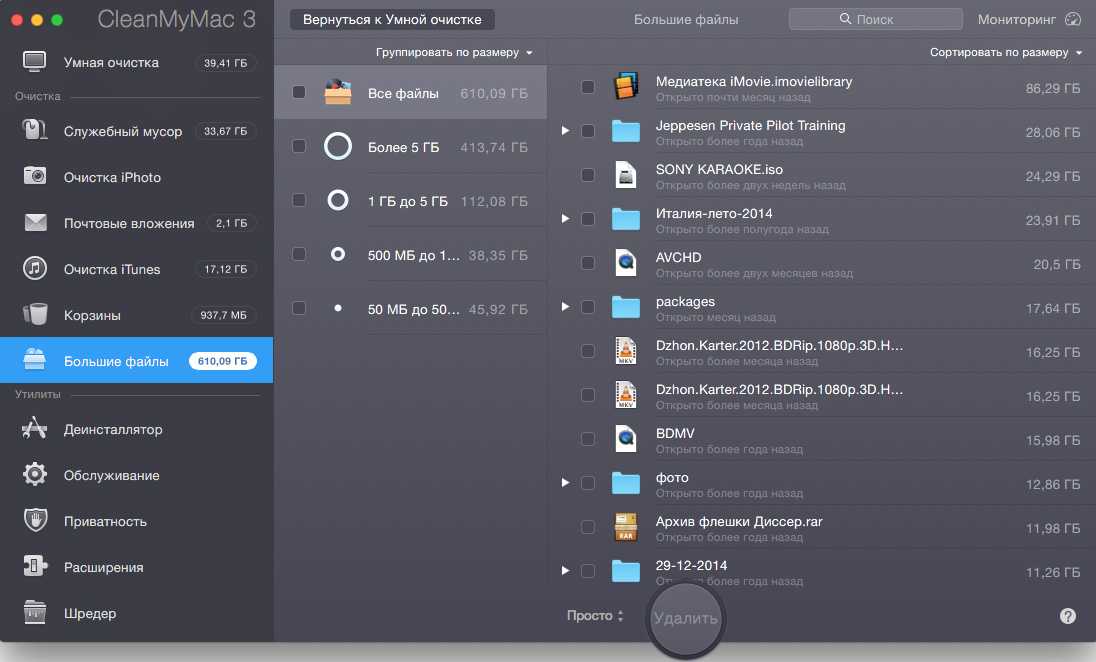Open the help question mark icon
The height and width of the screenshot is (662, 1096).
(1068, 616)
